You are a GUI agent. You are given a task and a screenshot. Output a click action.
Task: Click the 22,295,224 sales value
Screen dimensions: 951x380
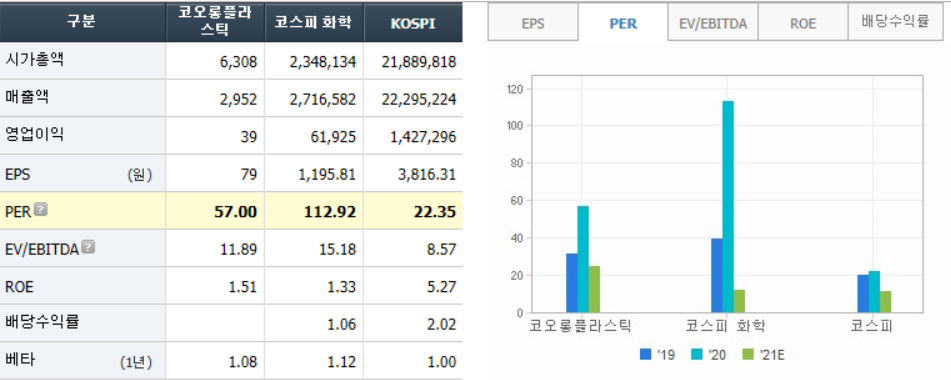click(419, 99)
